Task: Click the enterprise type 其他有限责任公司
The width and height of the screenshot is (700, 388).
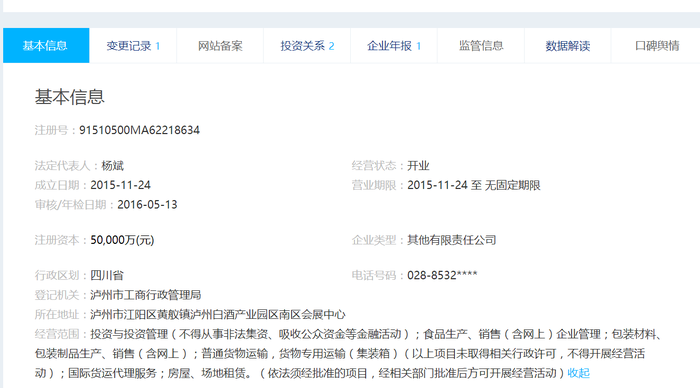Action: pyautogui.click(x=452, y=240)
